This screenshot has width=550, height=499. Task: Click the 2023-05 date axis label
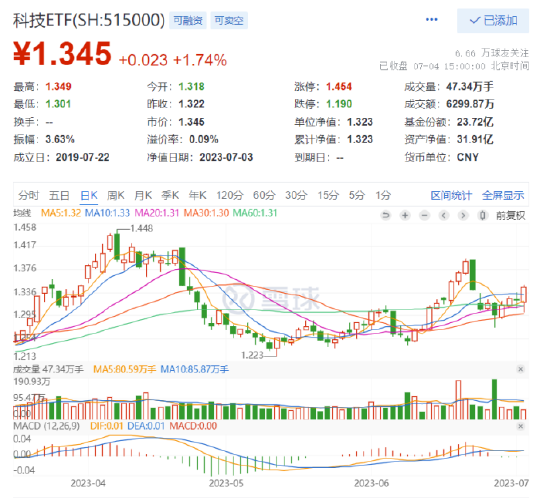pos(226,483)
